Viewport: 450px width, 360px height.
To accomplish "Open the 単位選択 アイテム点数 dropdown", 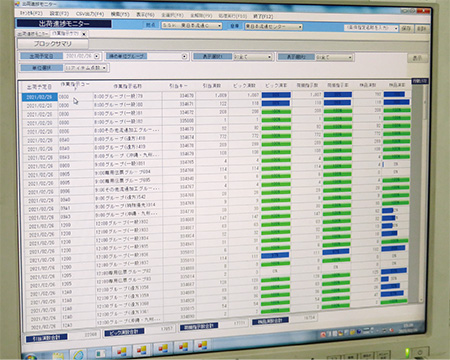I will click(x=104, y=68).
